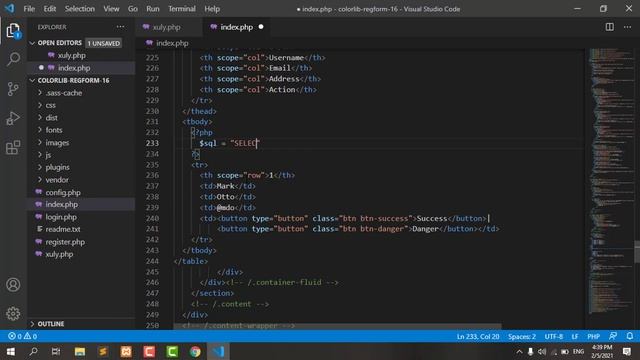This screenshot has height=360, width=640.
Task: Open the Terminal menu
Action: (x=182, y=9)
